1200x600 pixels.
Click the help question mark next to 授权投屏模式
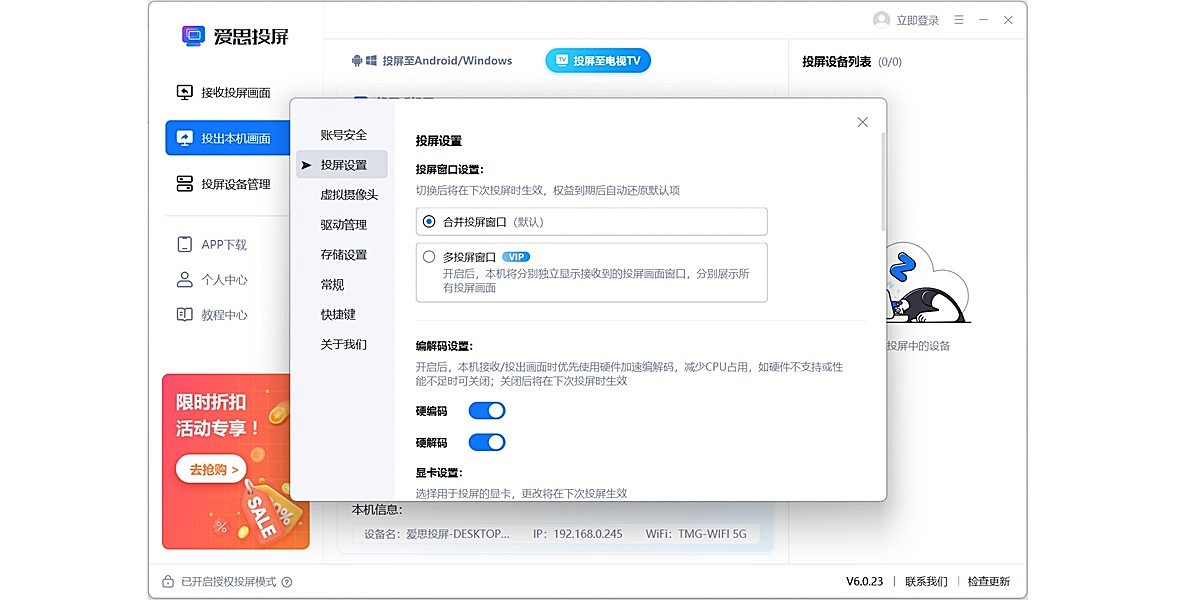(x=285, y=580)
